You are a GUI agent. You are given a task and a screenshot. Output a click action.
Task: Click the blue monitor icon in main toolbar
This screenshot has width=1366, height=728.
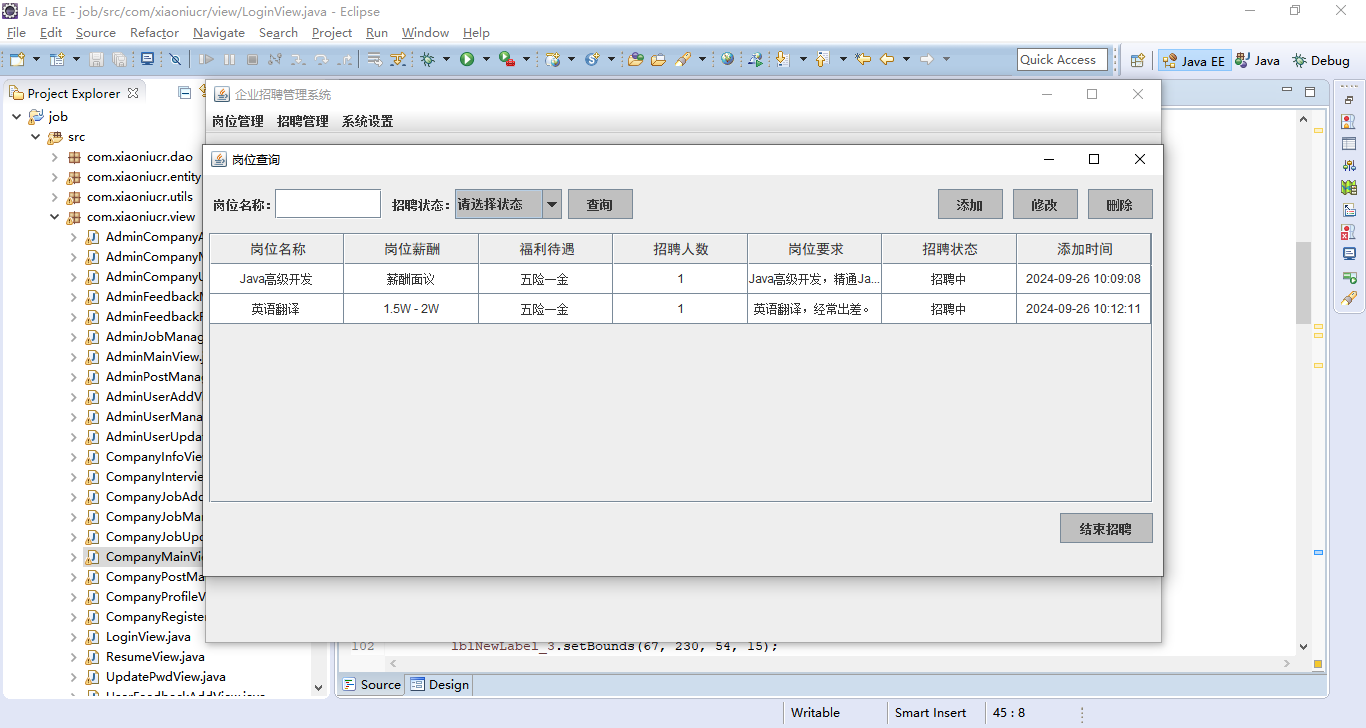[x=147, y=60]
